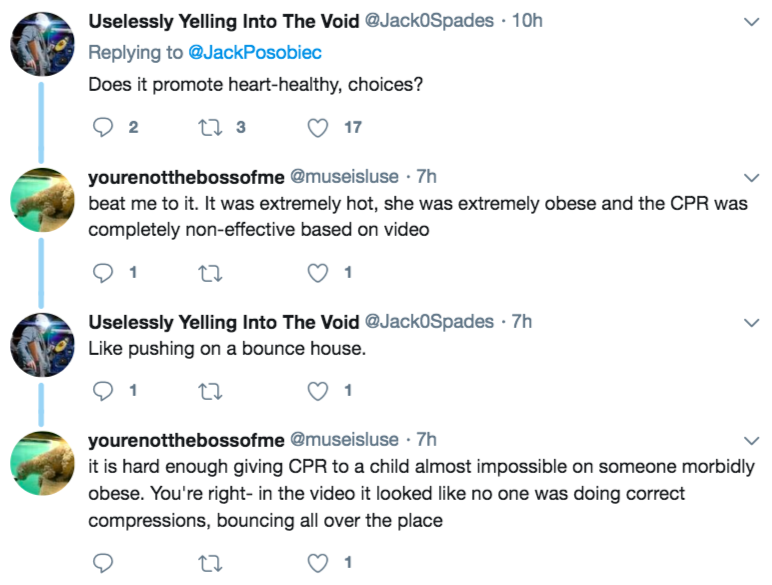The height and width of the screenshot is (585, 772).
Task: Like the 'beat me to it' tweet
Action: [318, 272]
